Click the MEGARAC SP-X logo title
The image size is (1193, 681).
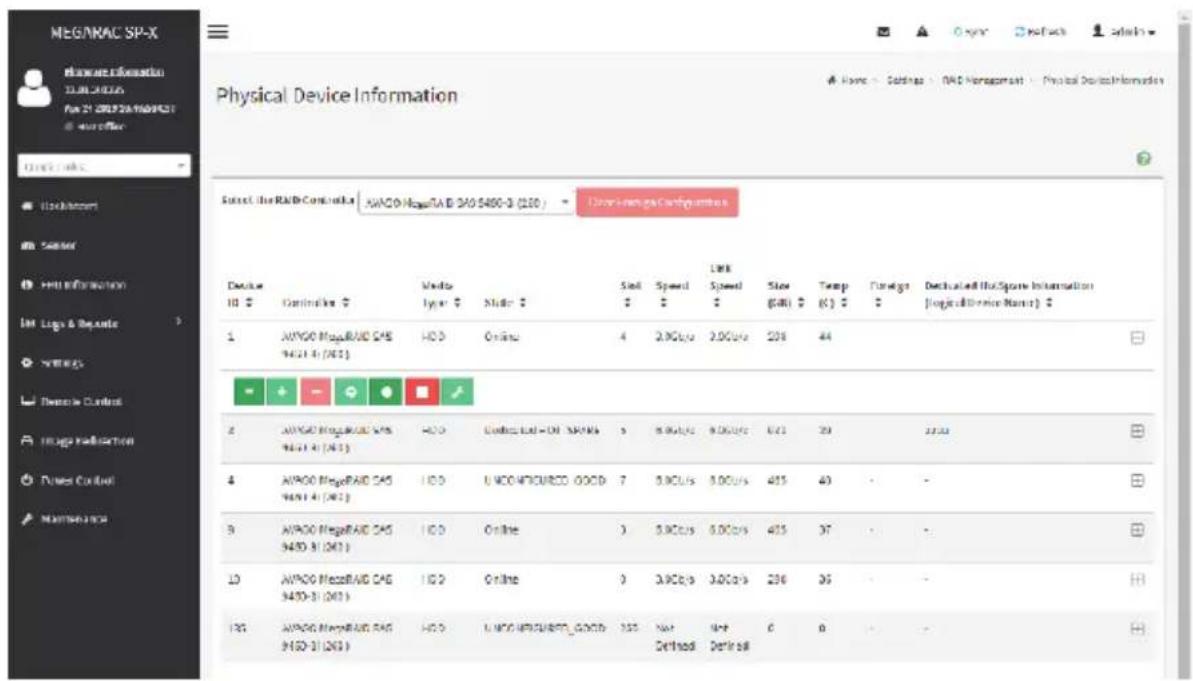[x=103, y=33]
